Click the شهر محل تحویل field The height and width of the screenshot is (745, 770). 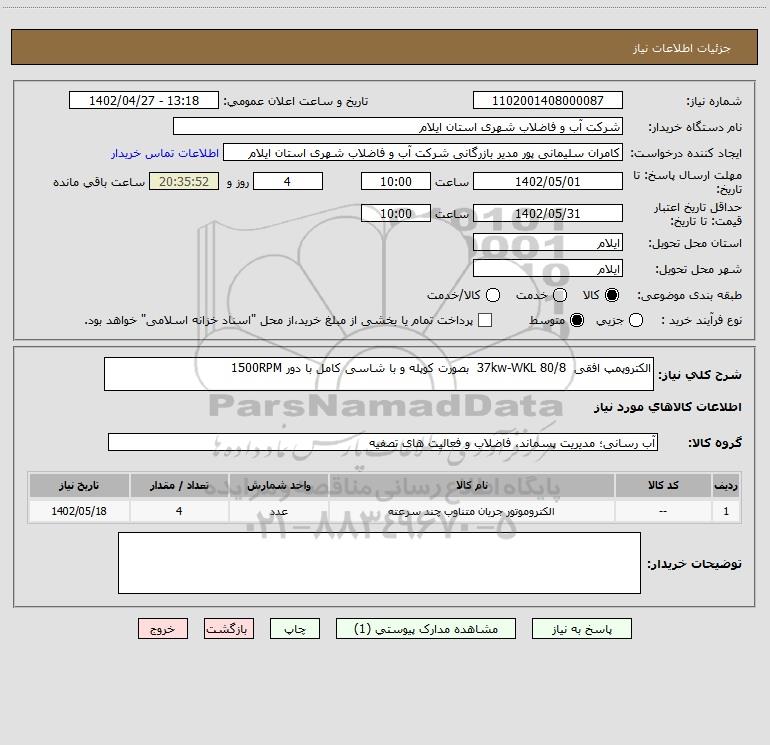coord(548,269)
